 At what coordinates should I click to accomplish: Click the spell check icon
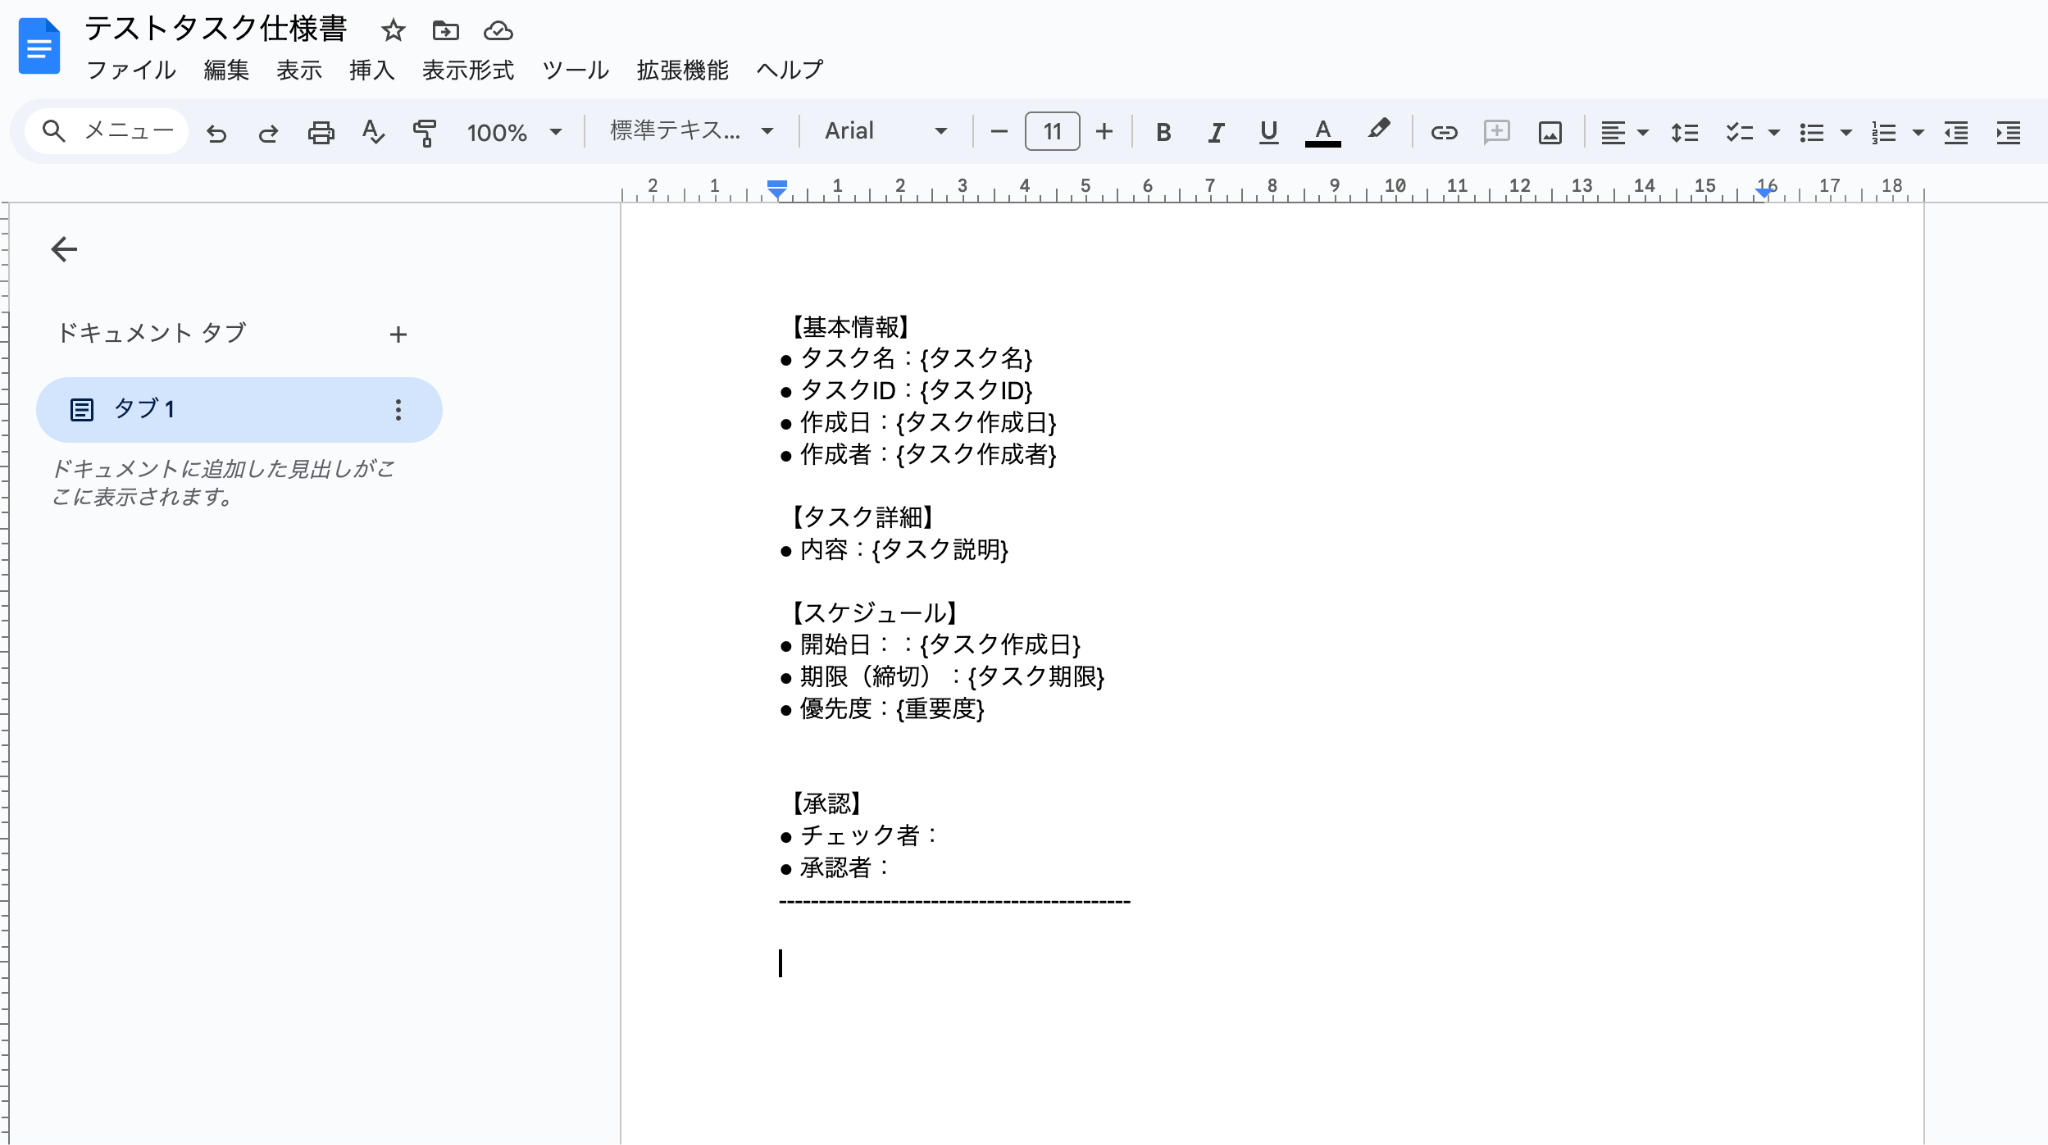373,132
